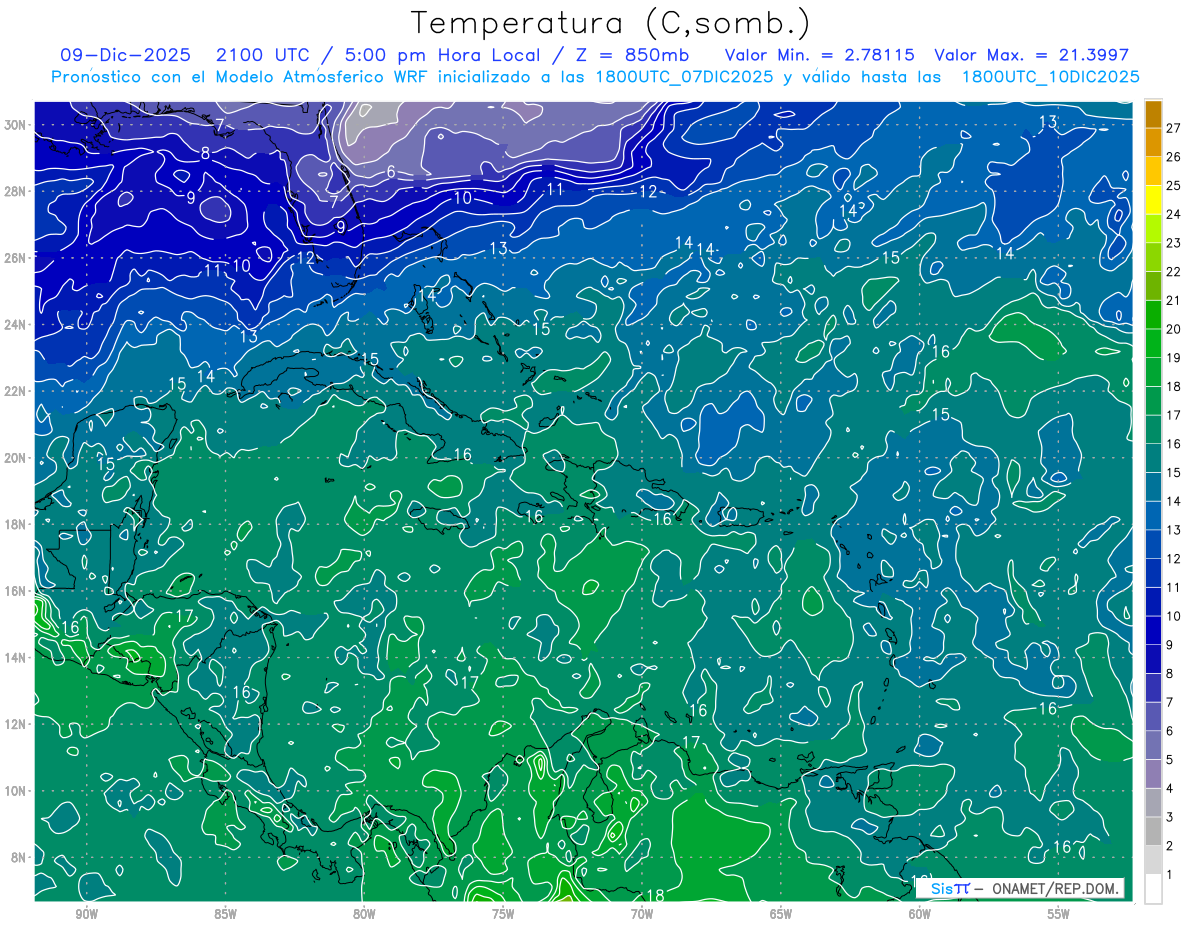Screen dimensions: 1200x927
Task: Click color bar label "20"
Action: [x=1173, y=328]
